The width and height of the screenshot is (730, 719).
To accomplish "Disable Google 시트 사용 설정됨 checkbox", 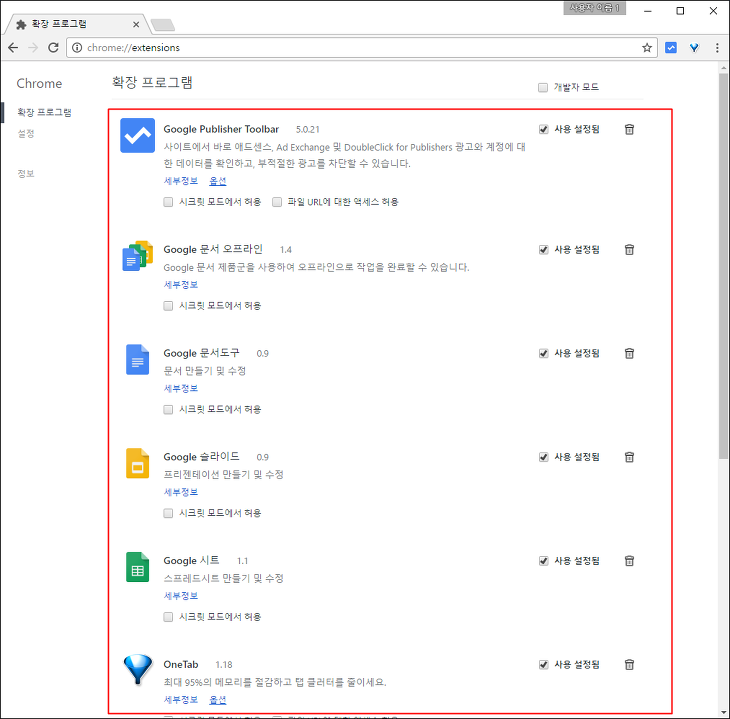I will 543,561.
